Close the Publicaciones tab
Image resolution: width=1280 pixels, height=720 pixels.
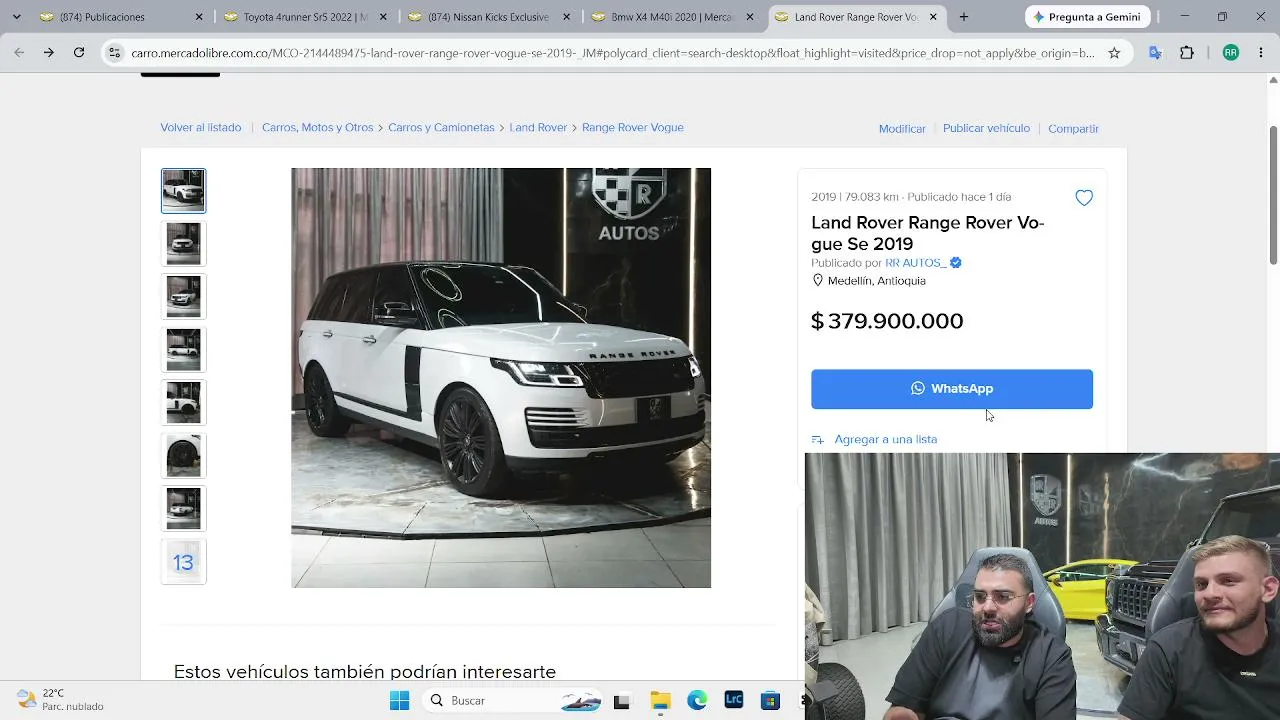point(199,17)
